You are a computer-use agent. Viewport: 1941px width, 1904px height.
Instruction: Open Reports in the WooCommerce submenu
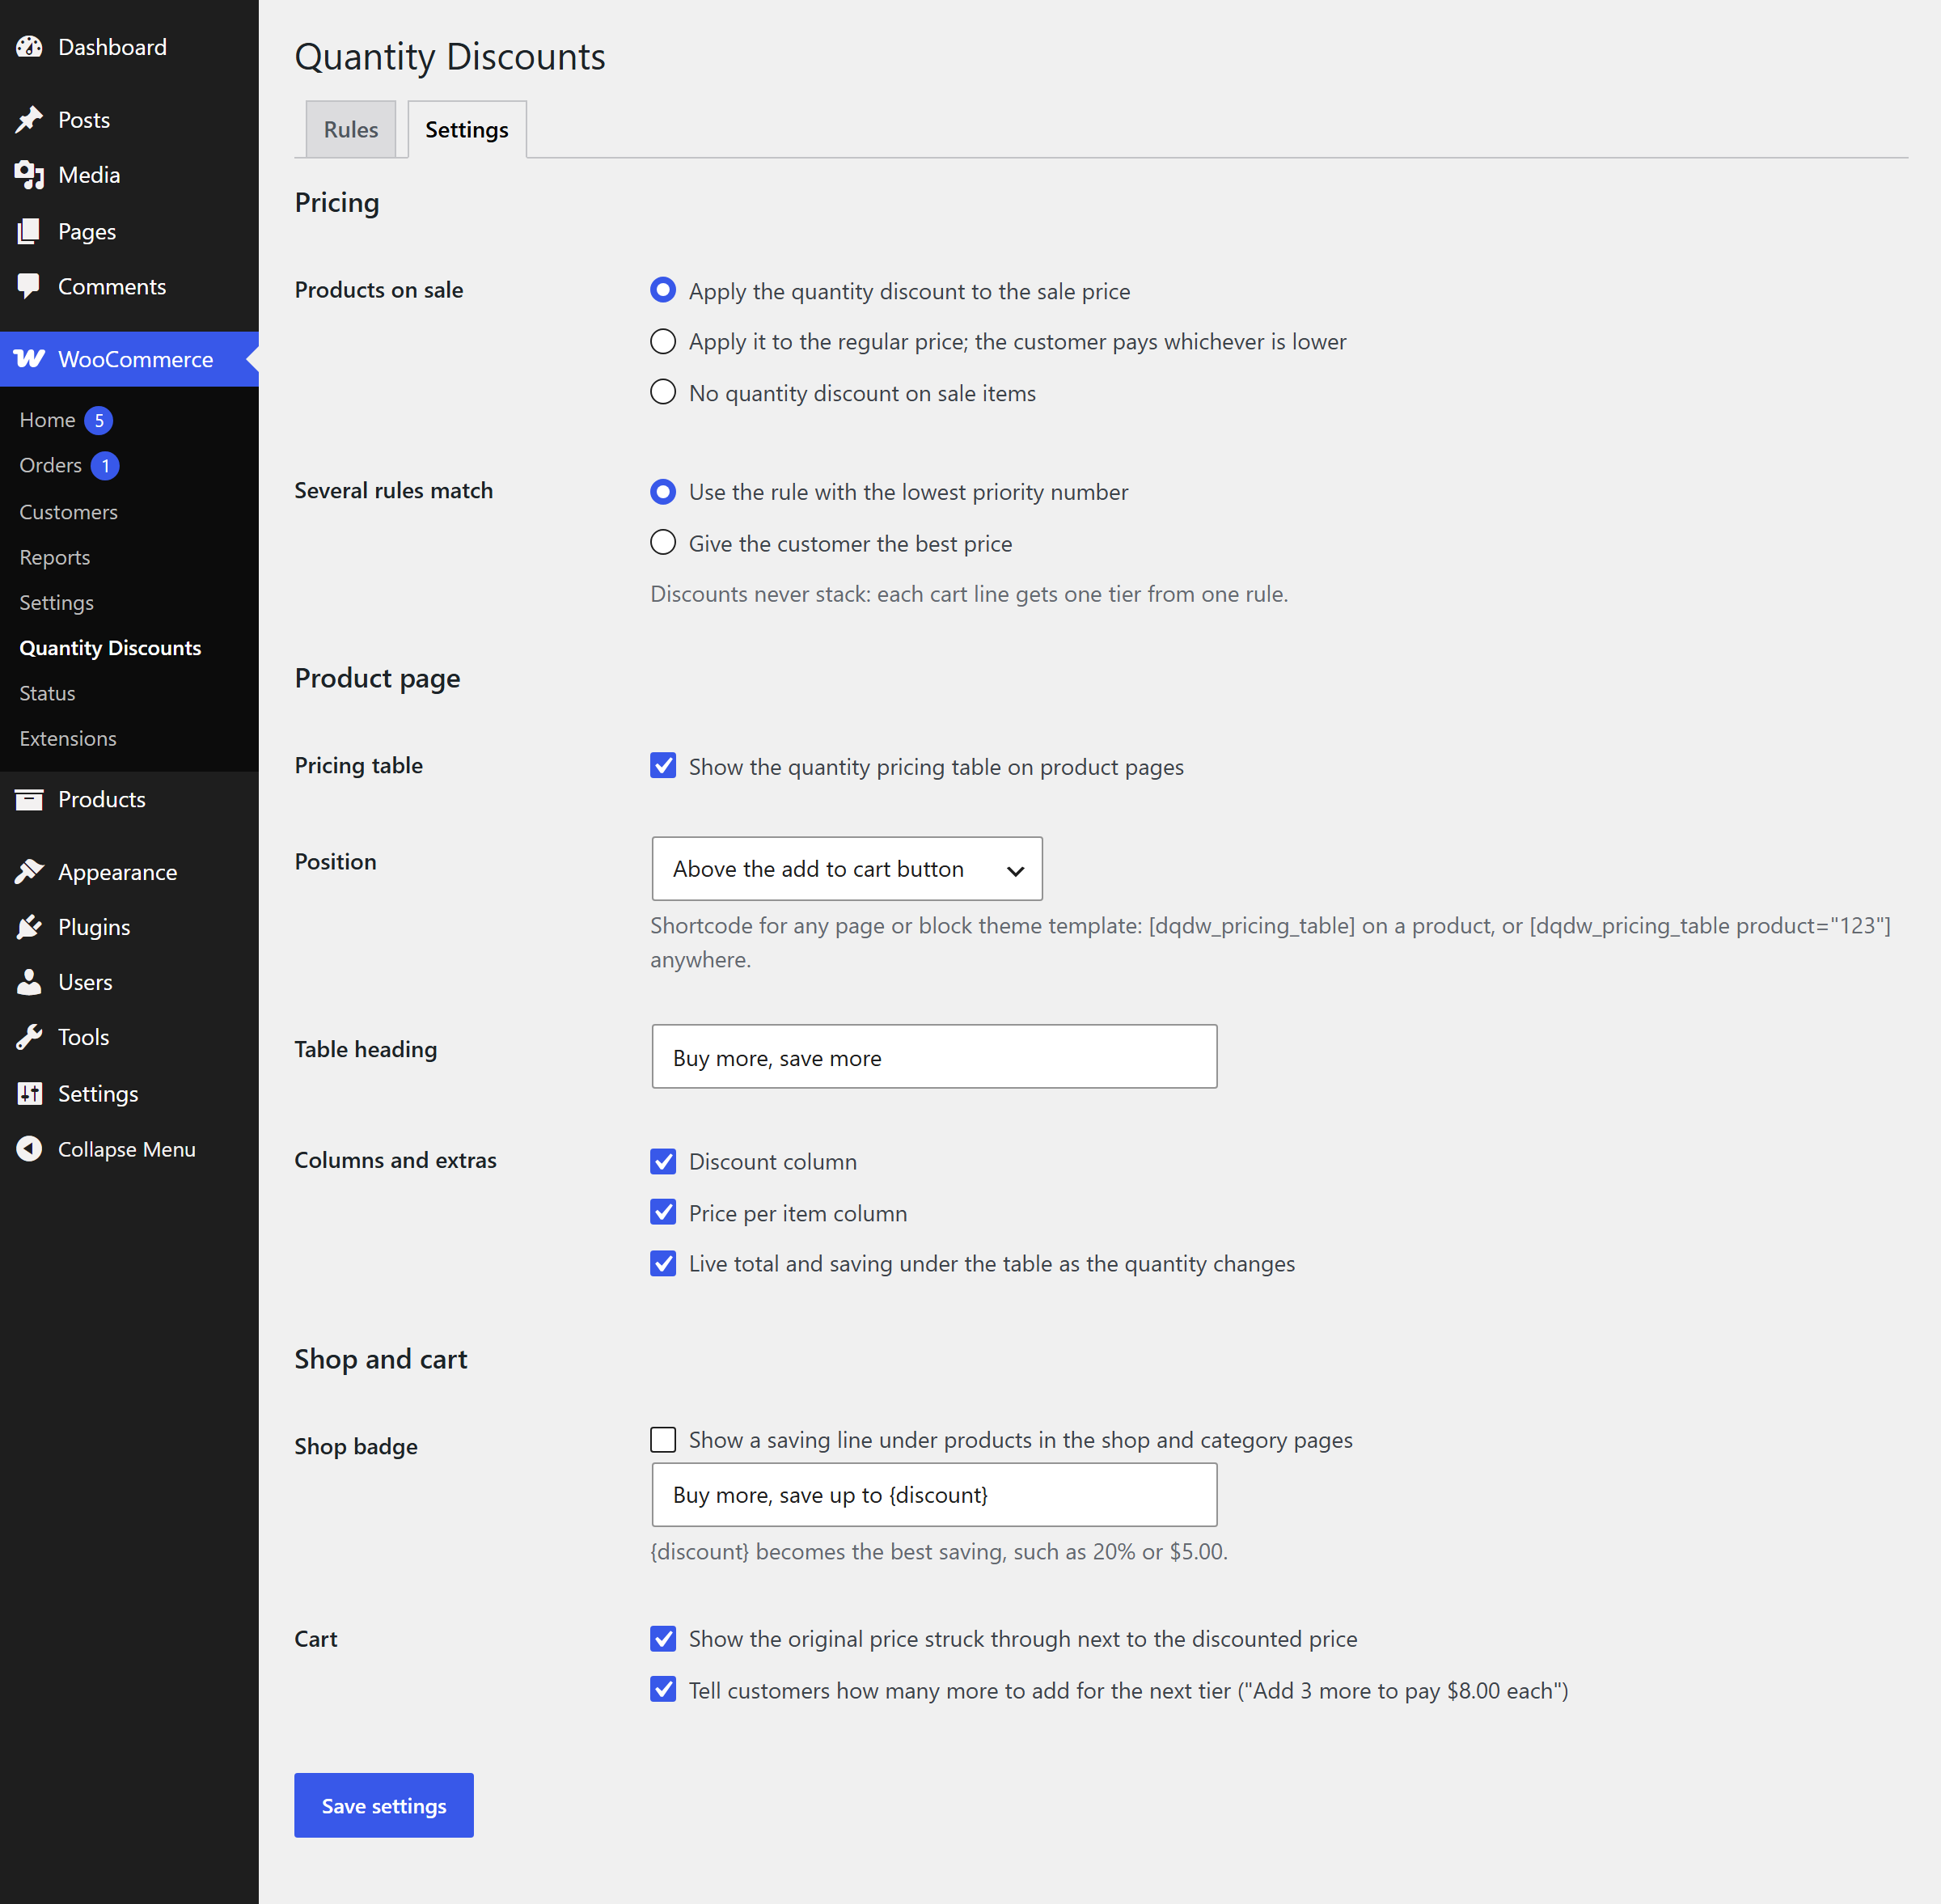55,557
